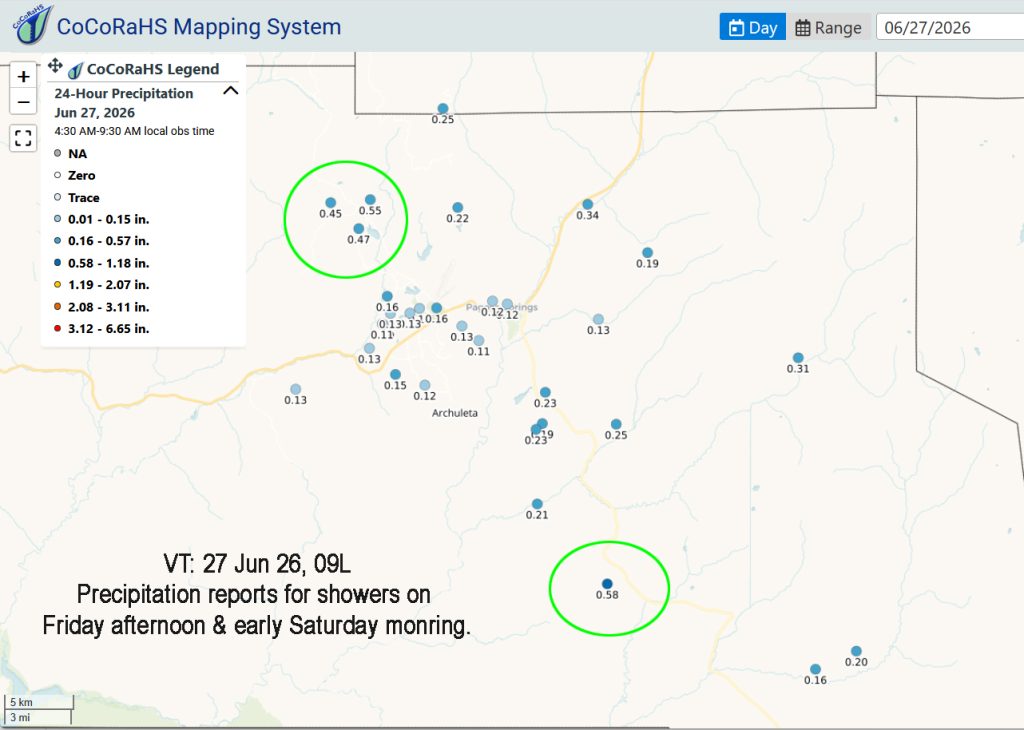The image size is (1024, 730).
Task: Click the 0.22 station marker
Action: [458, 208]
